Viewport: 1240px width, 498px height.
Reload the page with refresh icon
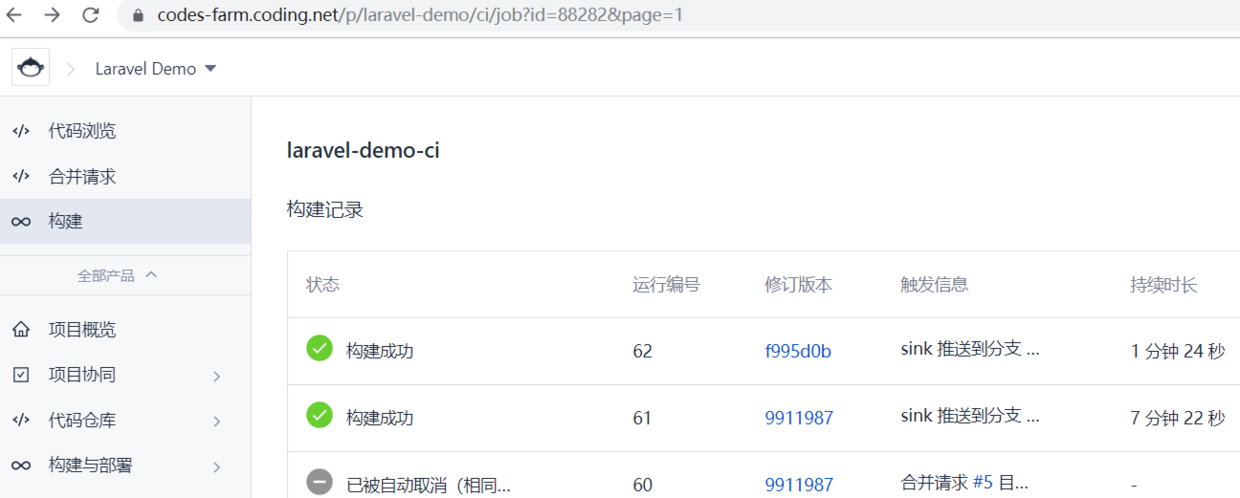(x=91, y=15)
